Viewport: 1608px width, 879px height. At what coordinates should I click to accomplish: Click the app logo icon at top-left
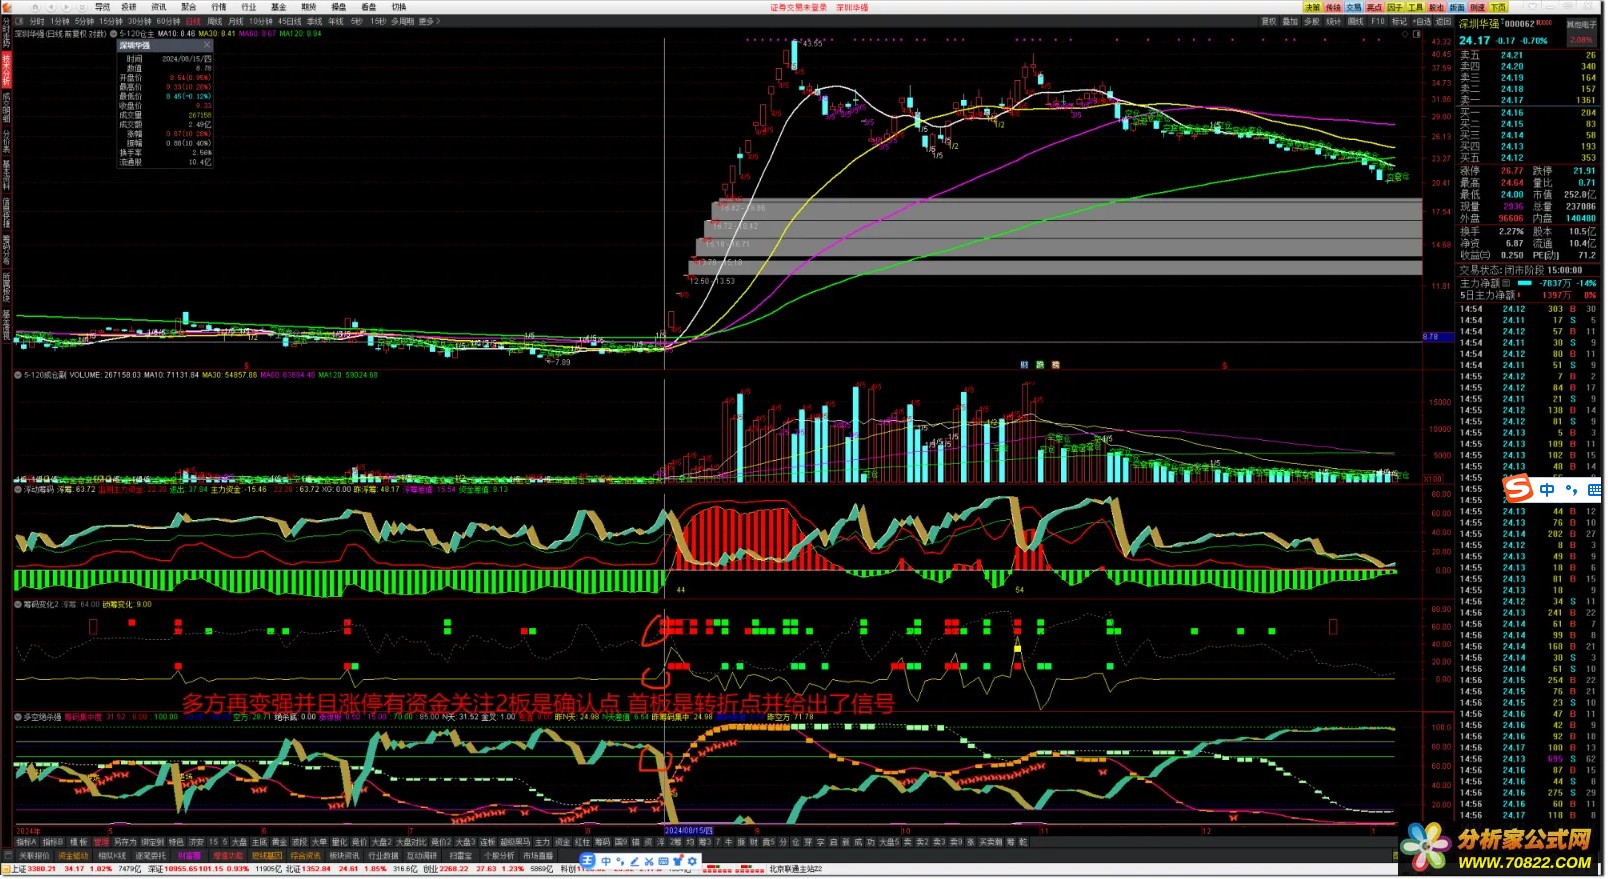point(7,7)
